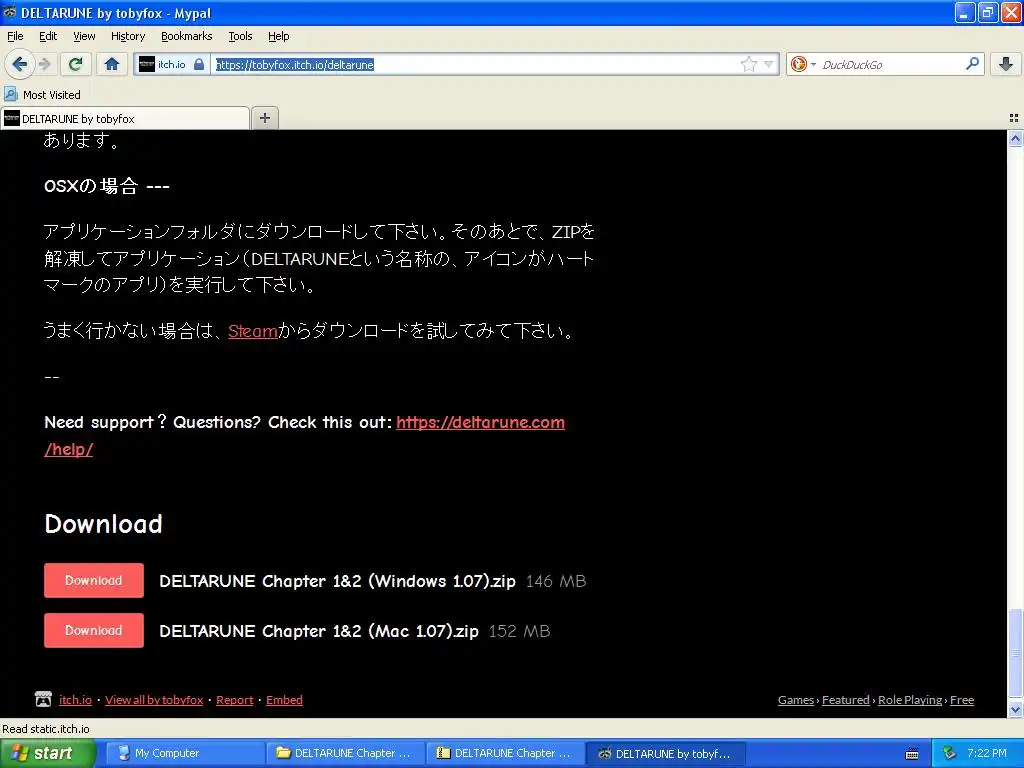Click the Most Visited bookmark label
The height and width of the screenshot is (768, 1024).
coord(52,95)
